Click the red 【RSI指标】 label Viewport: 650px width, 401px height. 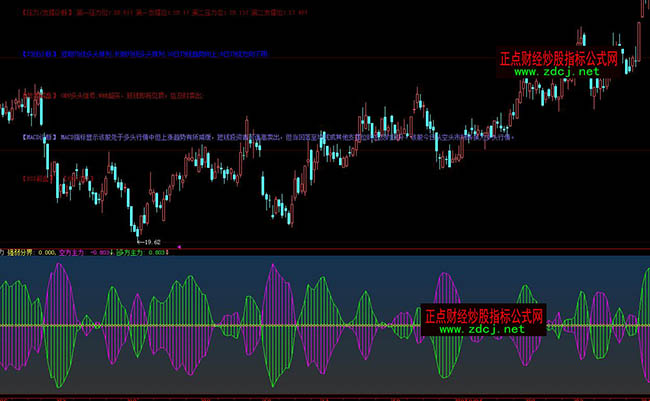[37, 177]
